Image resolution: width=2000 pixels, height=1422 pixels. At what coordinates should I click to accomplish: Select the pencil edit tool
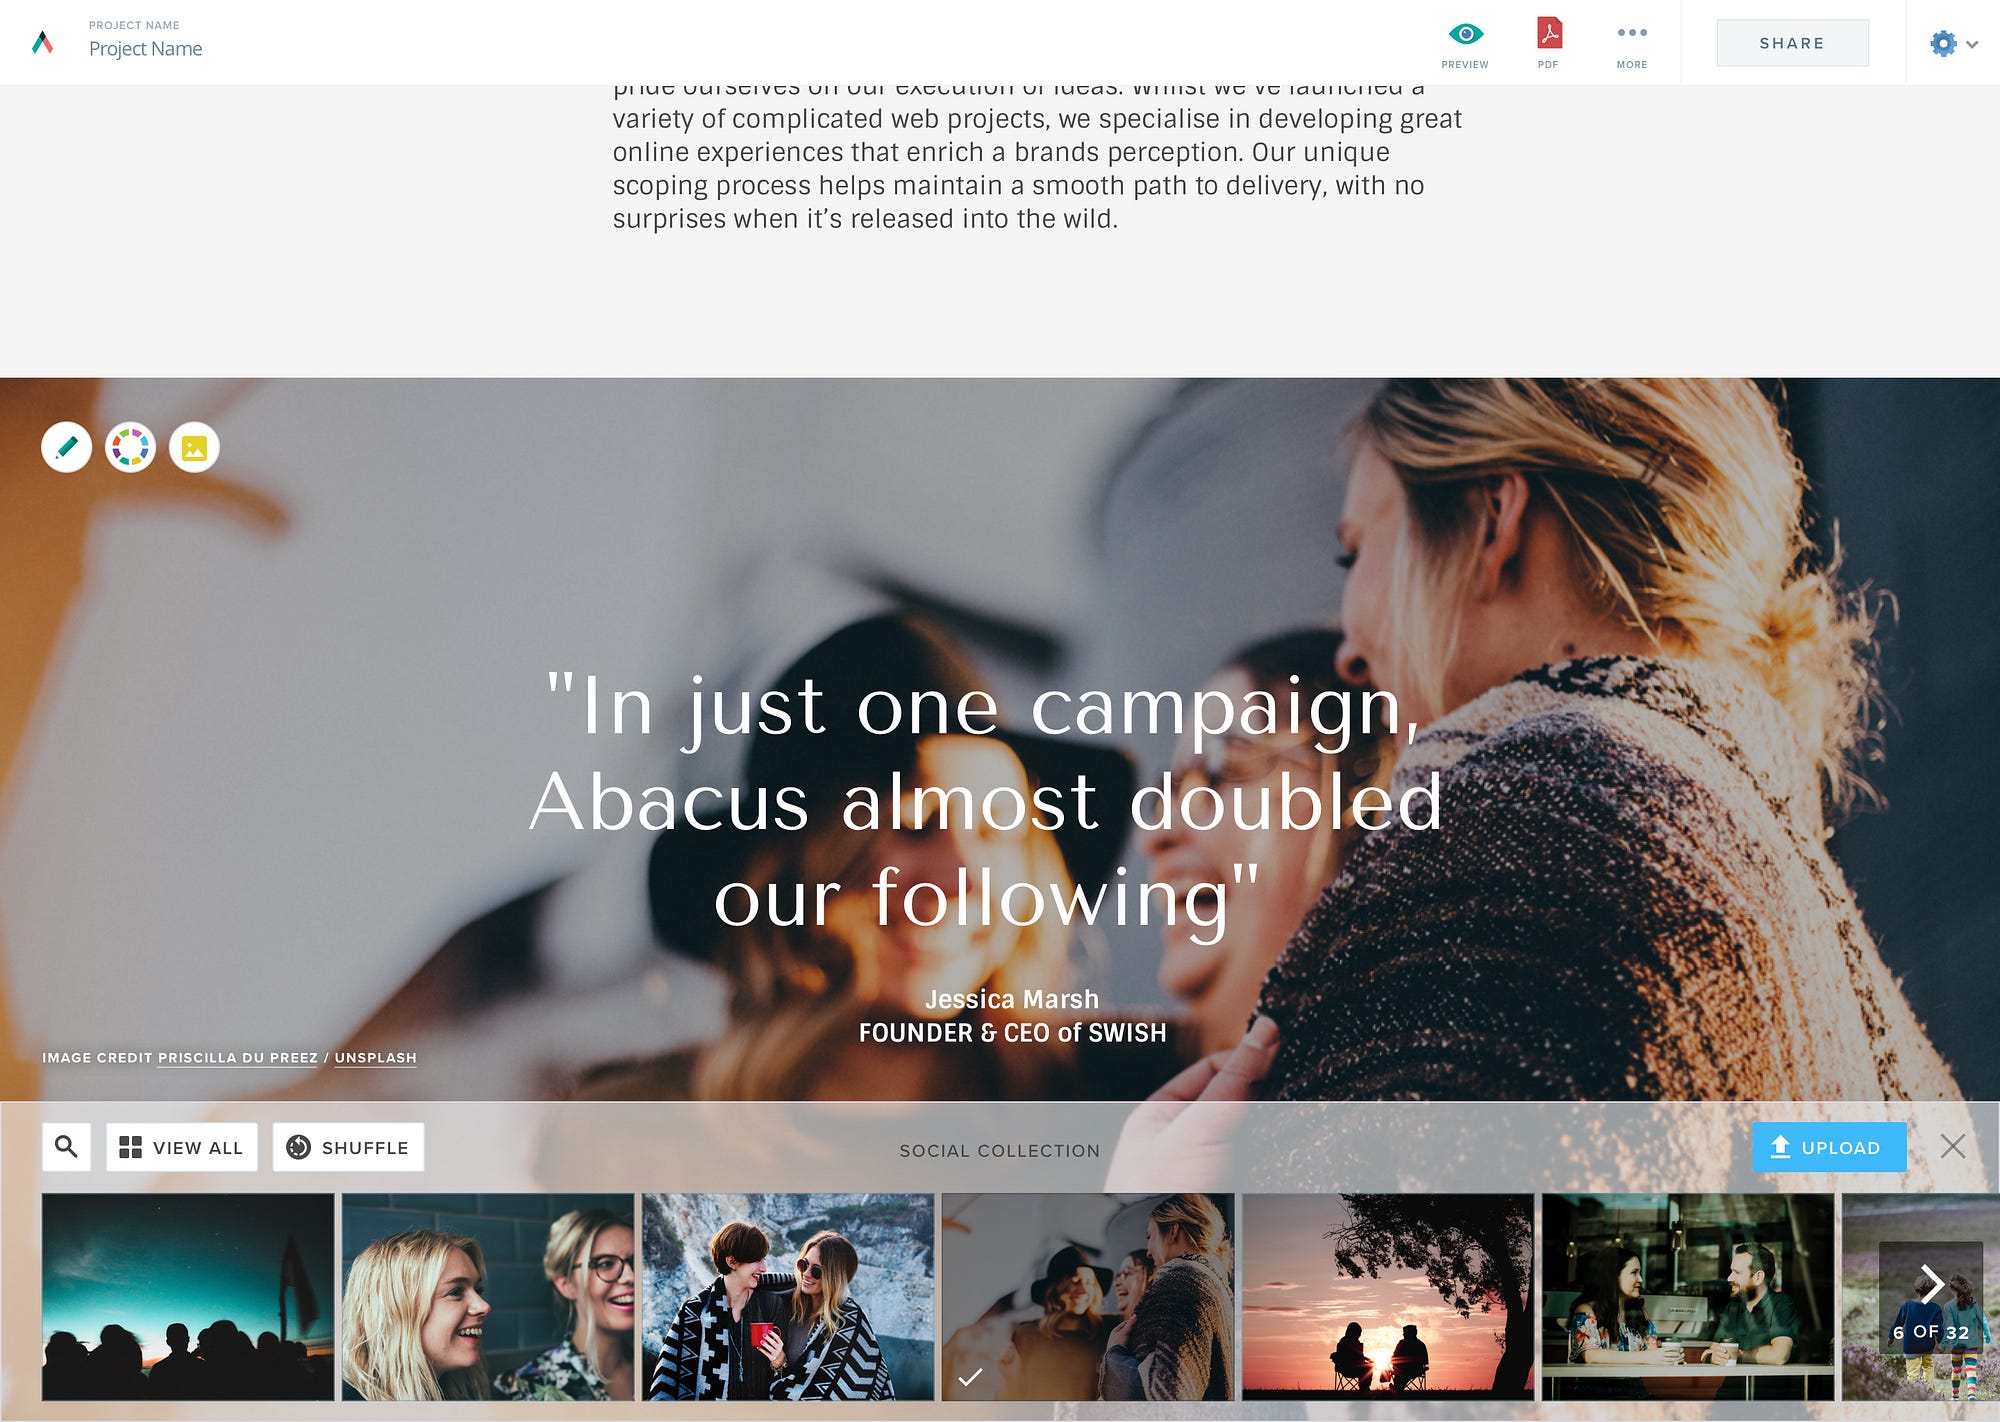tap(66, 447)
